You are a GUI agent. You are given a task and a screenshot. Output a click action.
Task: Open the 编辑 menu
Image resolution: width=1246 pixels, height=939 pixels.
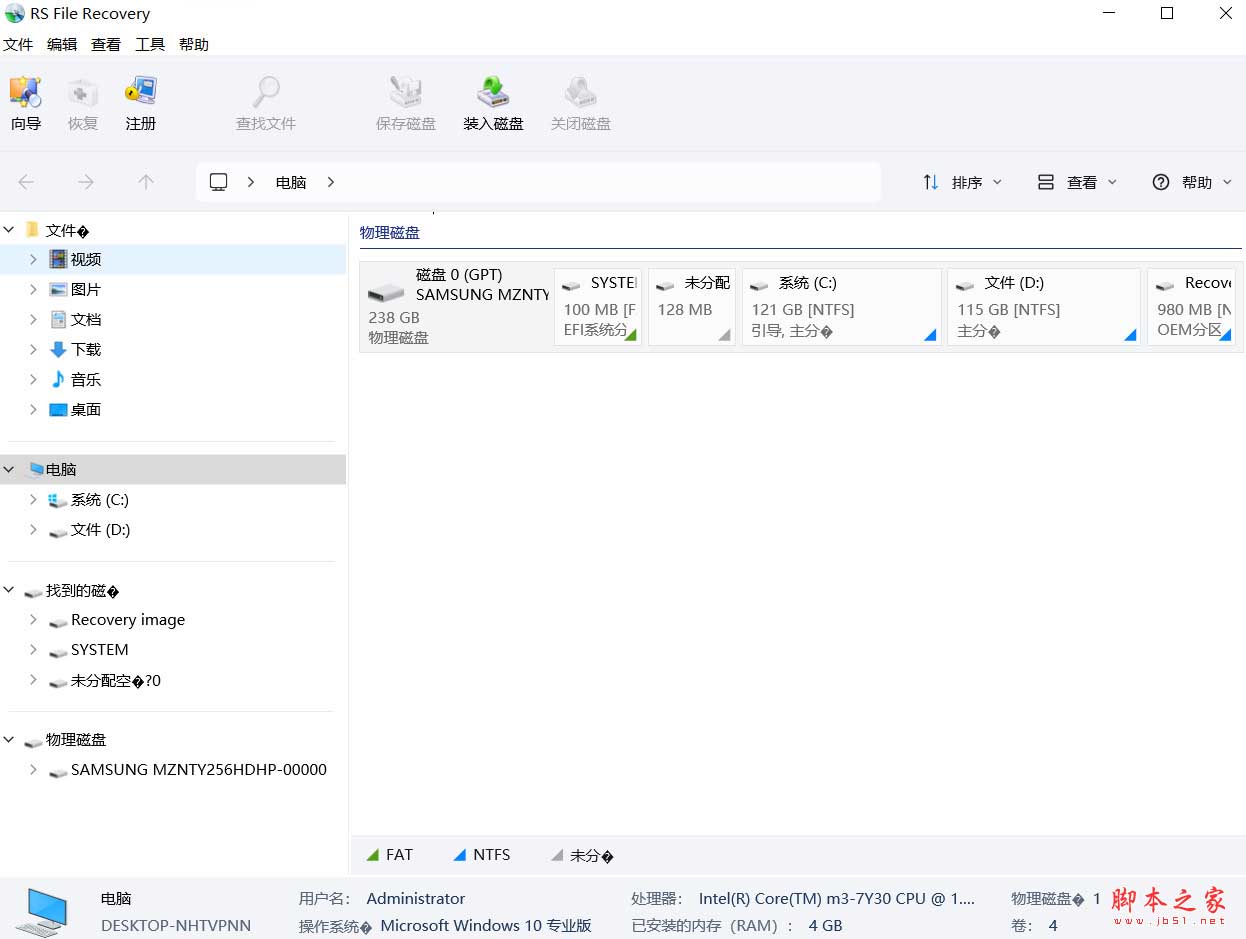(x=61, y=44)
